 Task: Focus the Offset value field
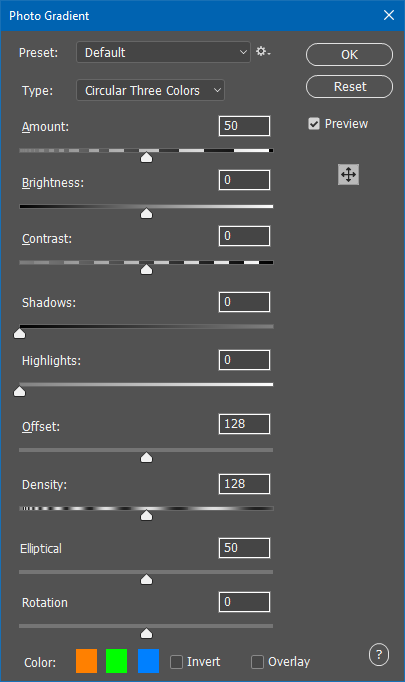244,424
